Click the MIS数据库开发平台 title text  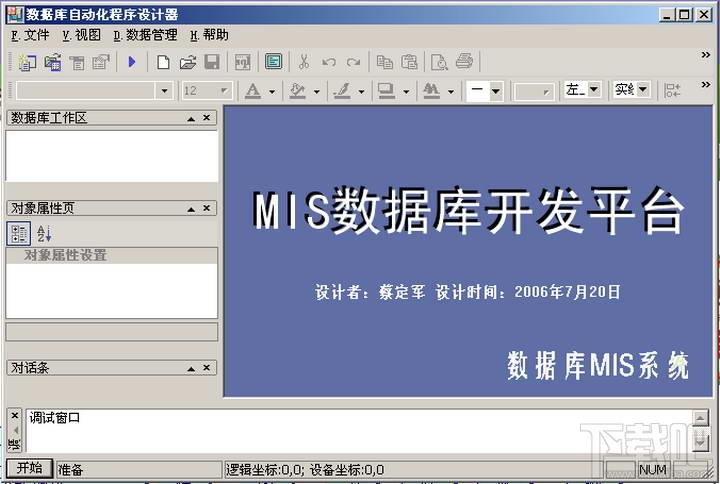(x=468, y=211)
